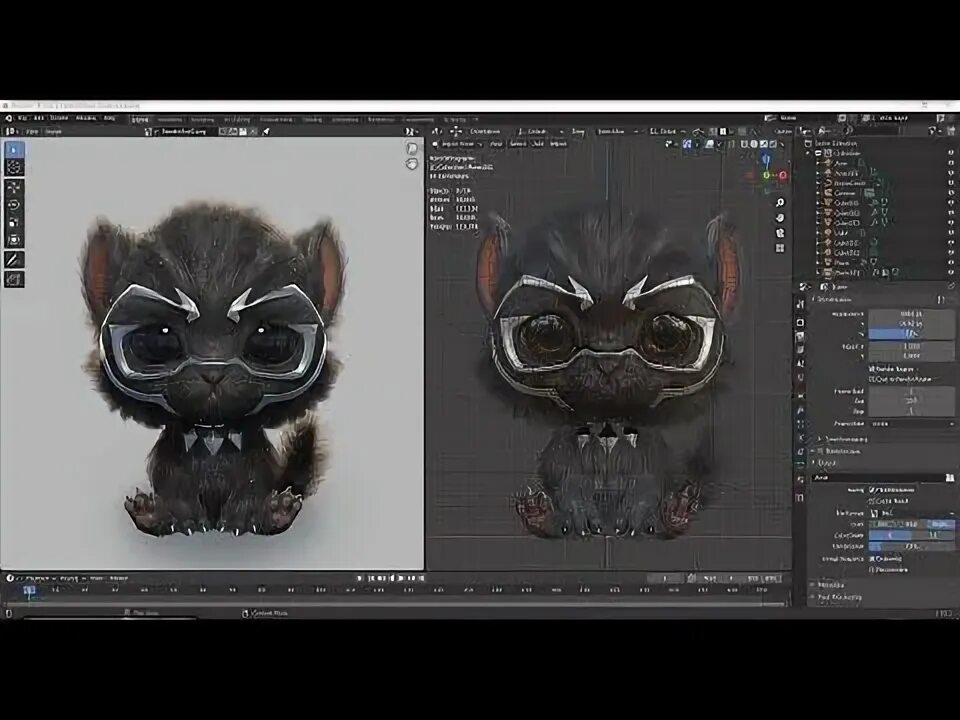Jump to end with rightmost playback button

(x=421, y=578)
